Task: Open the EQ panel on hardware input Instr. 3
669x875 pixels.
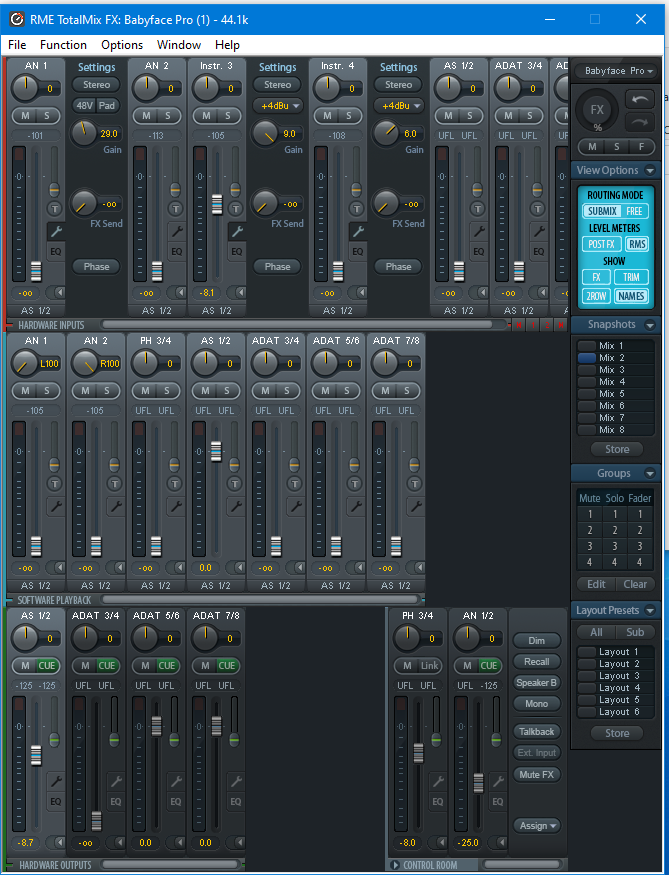Action: point(237,252)
